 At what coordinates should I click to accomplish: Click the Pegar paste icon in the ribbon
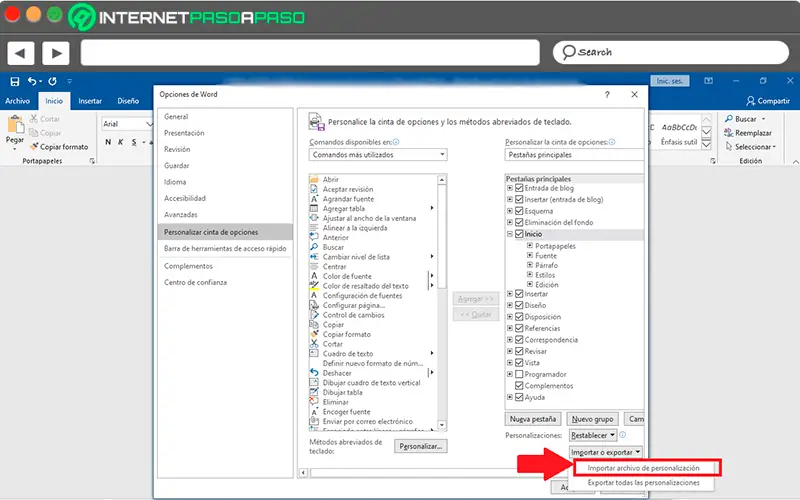pos(15,124)
